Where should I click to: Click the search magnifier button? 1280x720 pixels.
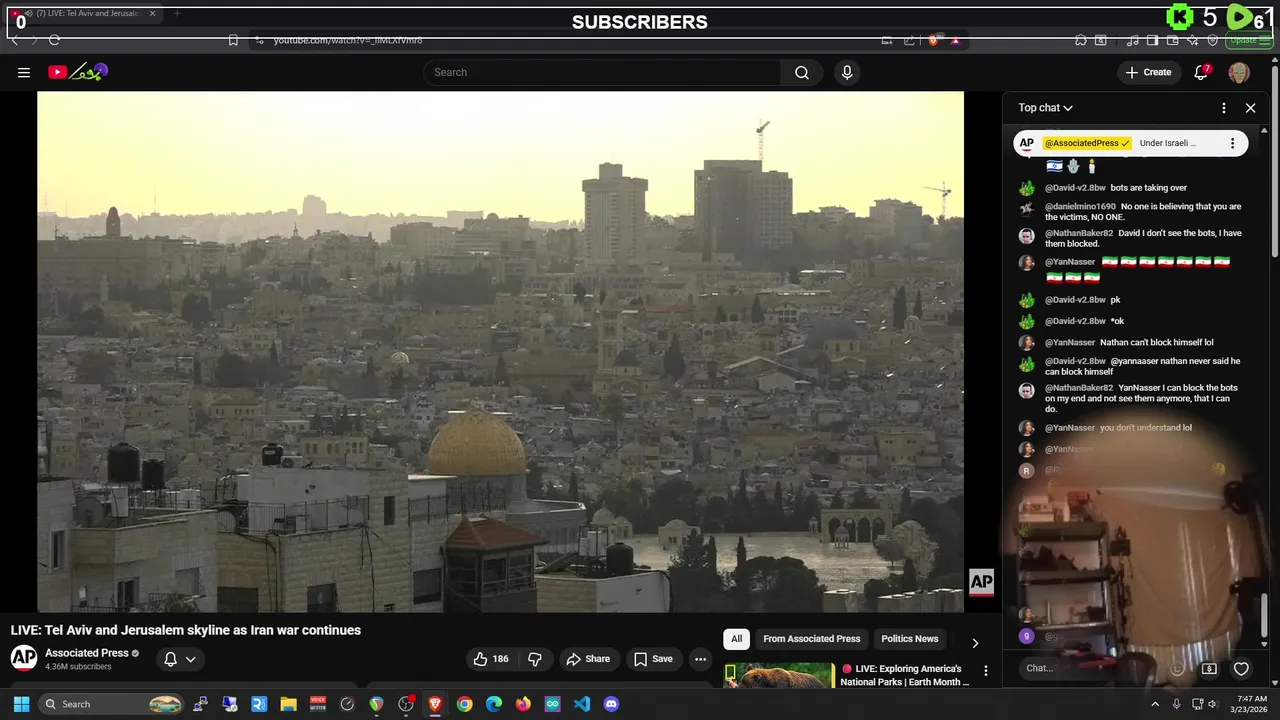[x=802, y=72]
